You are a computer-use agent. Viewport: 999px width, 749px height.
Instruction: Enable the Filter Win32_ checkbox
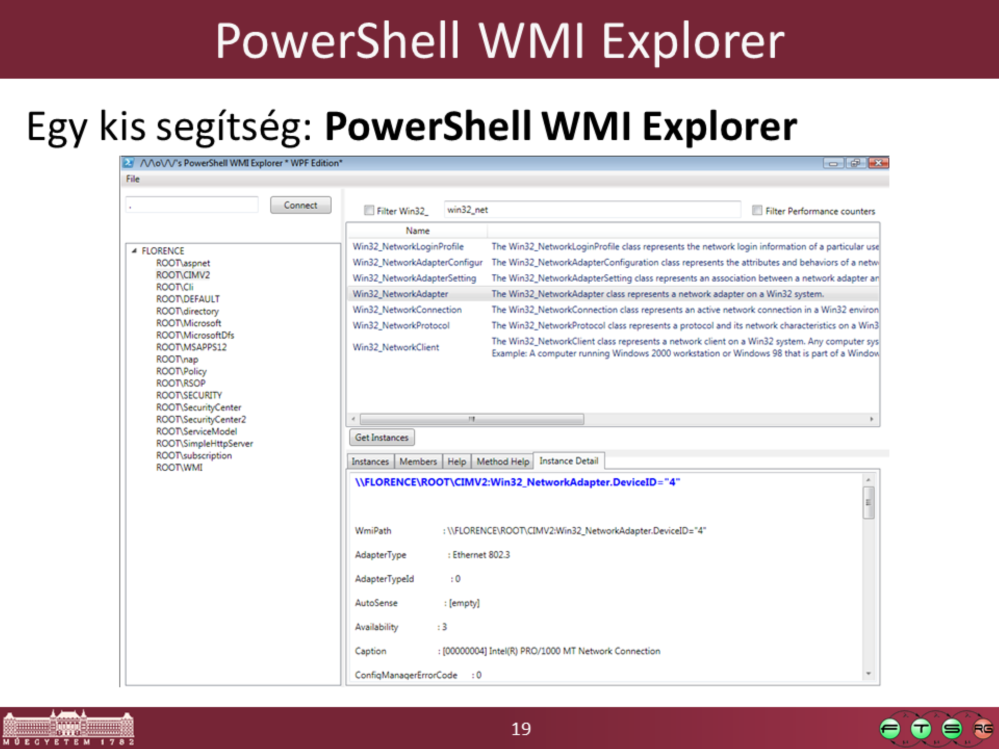coord(369,210)
